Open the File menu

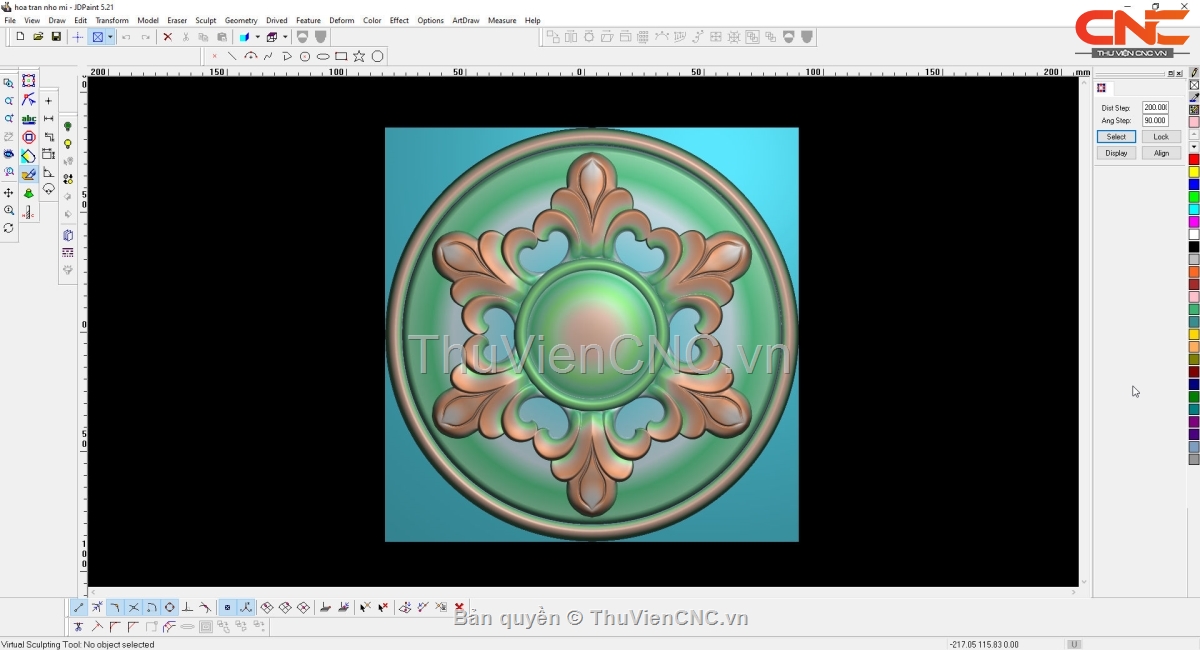pos(10,20)
